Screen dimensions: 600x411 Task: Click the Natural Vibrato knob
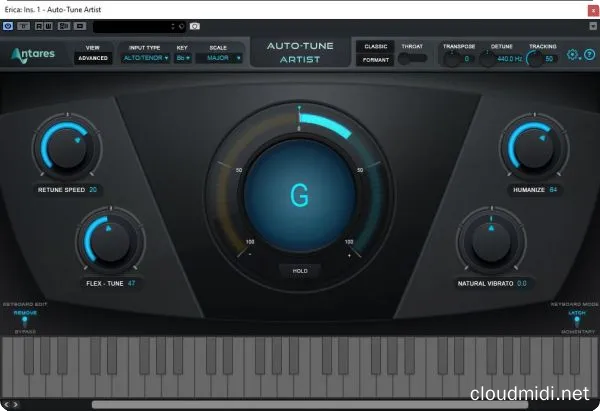click(x=491, y=240)
